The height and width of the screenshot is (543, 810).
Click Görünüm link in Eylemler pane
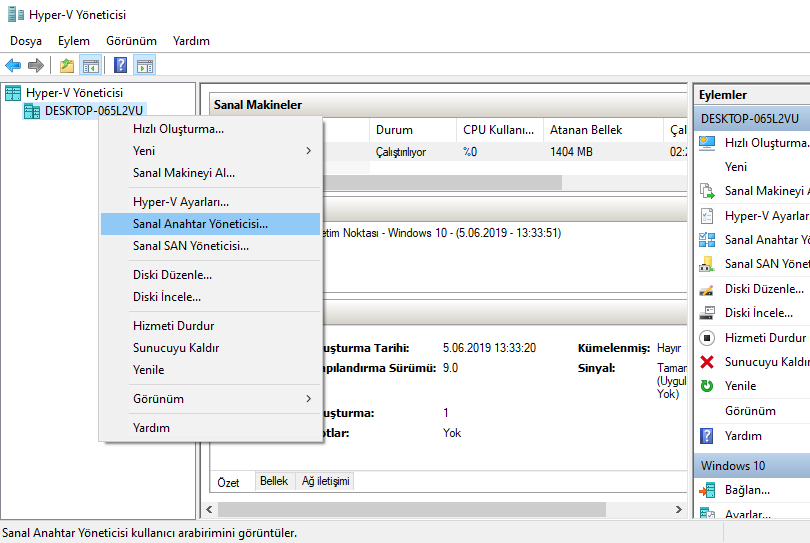pos(750,411)
